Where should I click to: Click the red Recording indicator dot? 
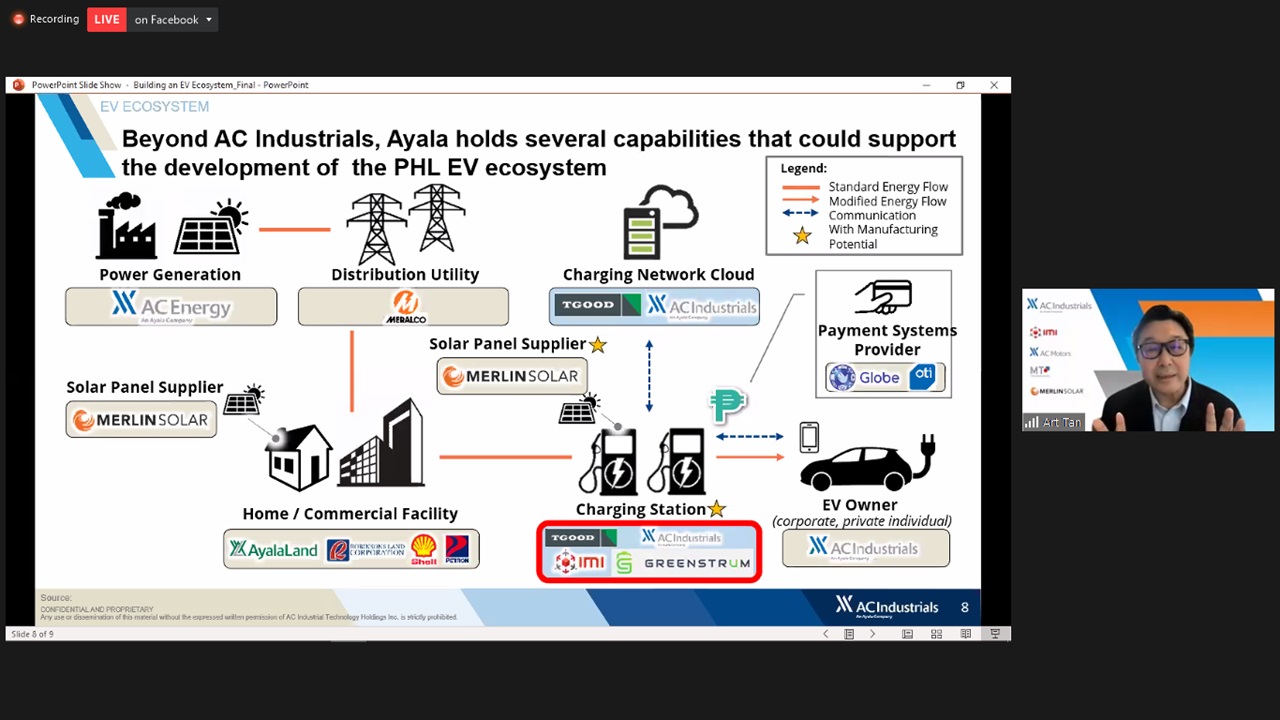tap(18, 19)
